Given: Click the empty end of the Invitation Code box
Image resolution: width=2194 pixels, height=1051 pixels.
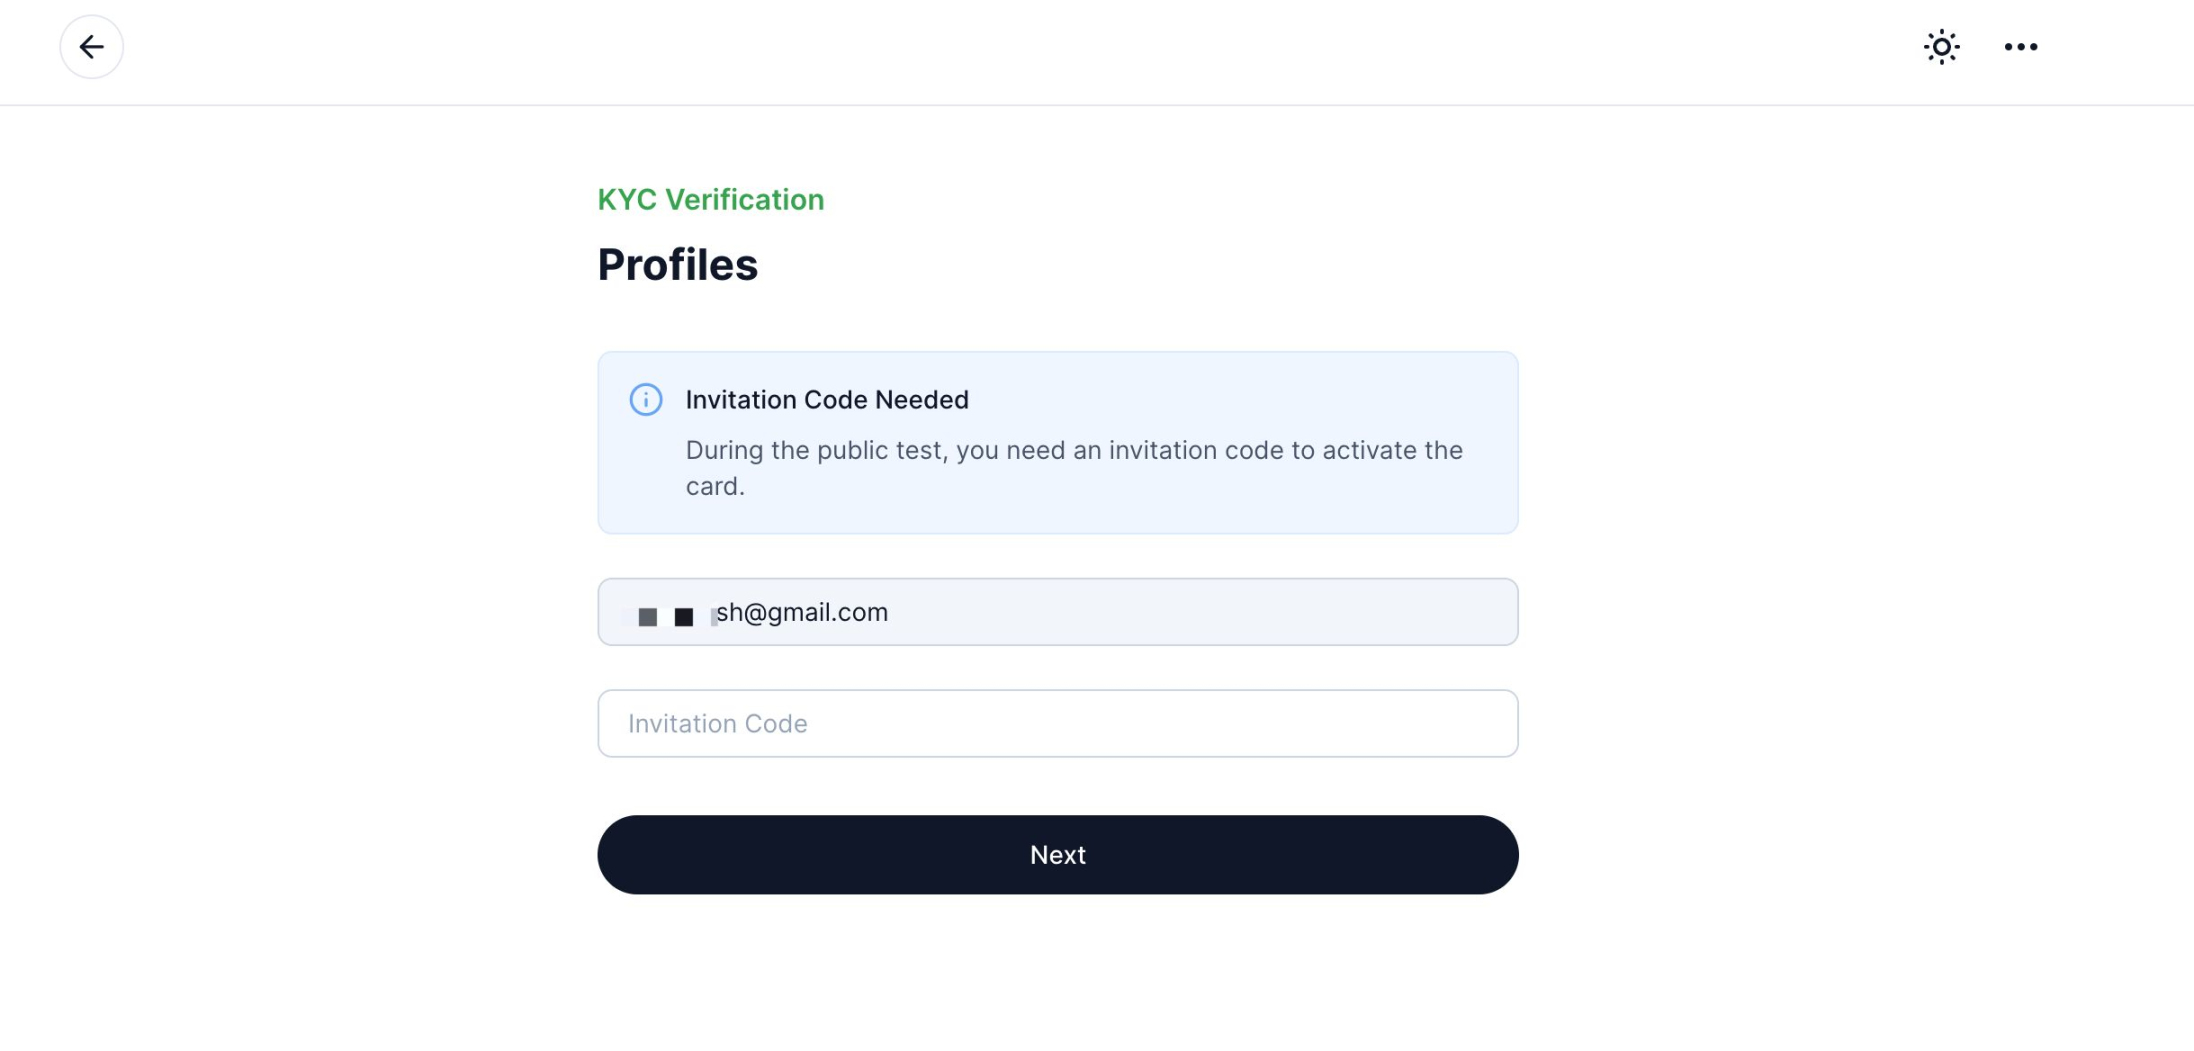Looking at the screenshot, I should click(x=1300, y=723).
